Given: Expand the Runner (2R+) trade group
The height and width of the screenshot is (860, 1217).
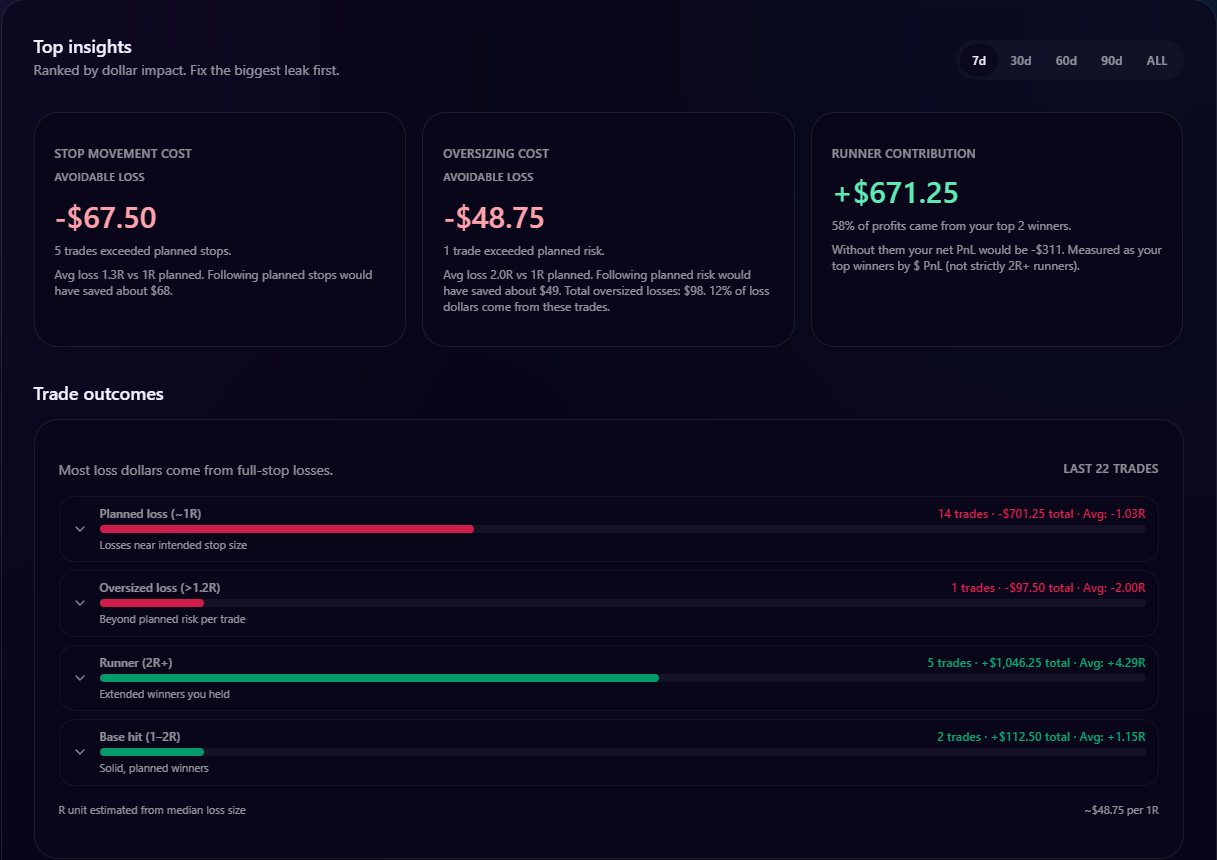Looking at the screenshot, I should 80,677.
